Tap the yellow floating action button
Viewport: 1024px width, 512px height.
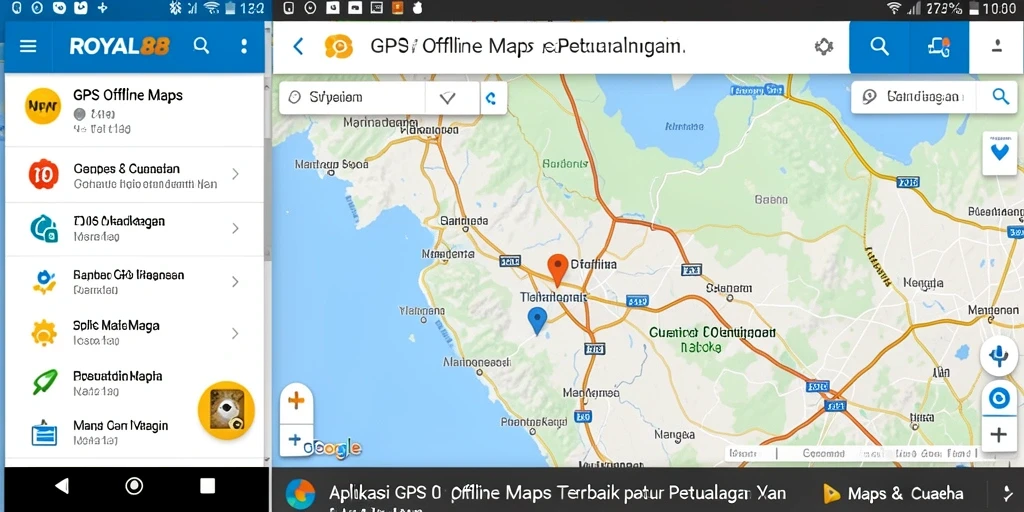tap(227, 410)
